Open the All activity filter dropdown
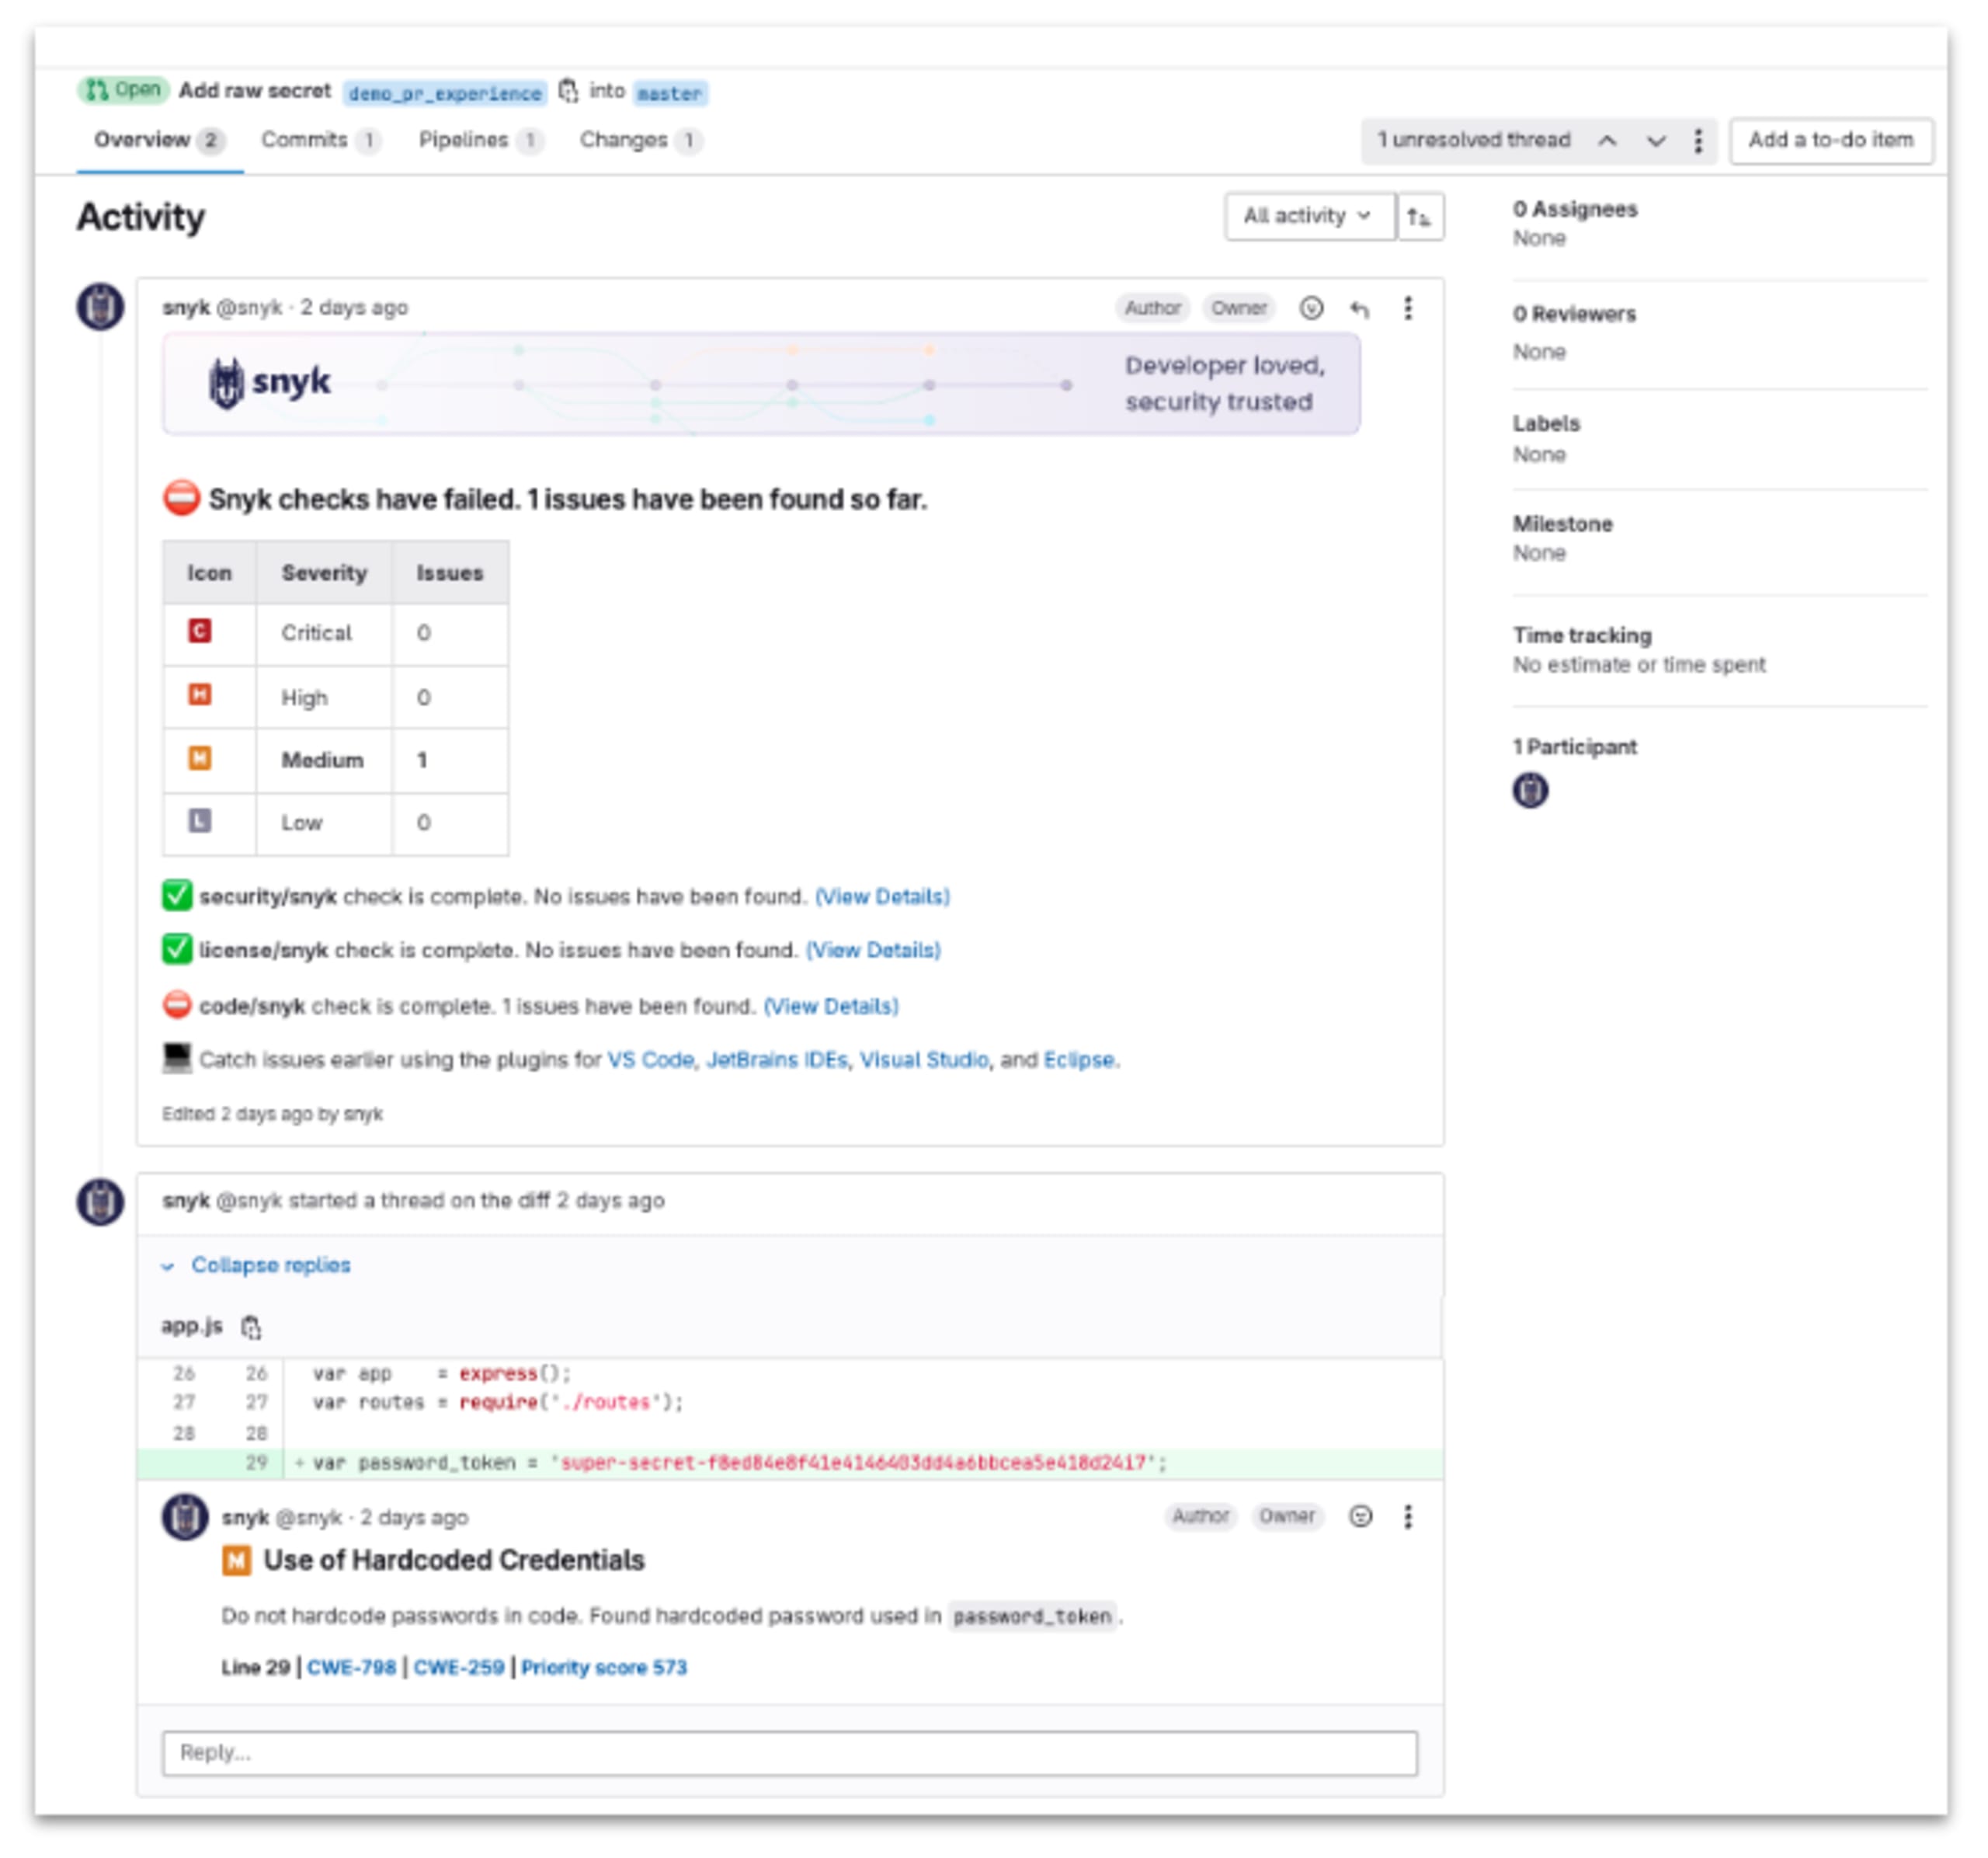This screenshot has width=1988, height=1858. [1309, 216]
